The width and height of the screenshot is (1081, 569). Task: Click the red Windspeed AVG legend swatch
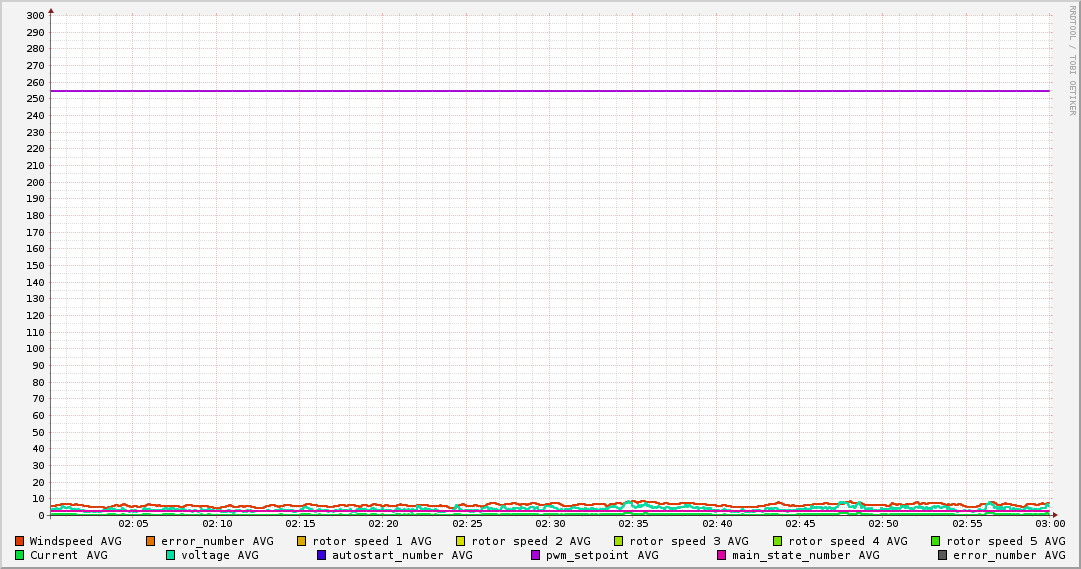pos(19,541)
